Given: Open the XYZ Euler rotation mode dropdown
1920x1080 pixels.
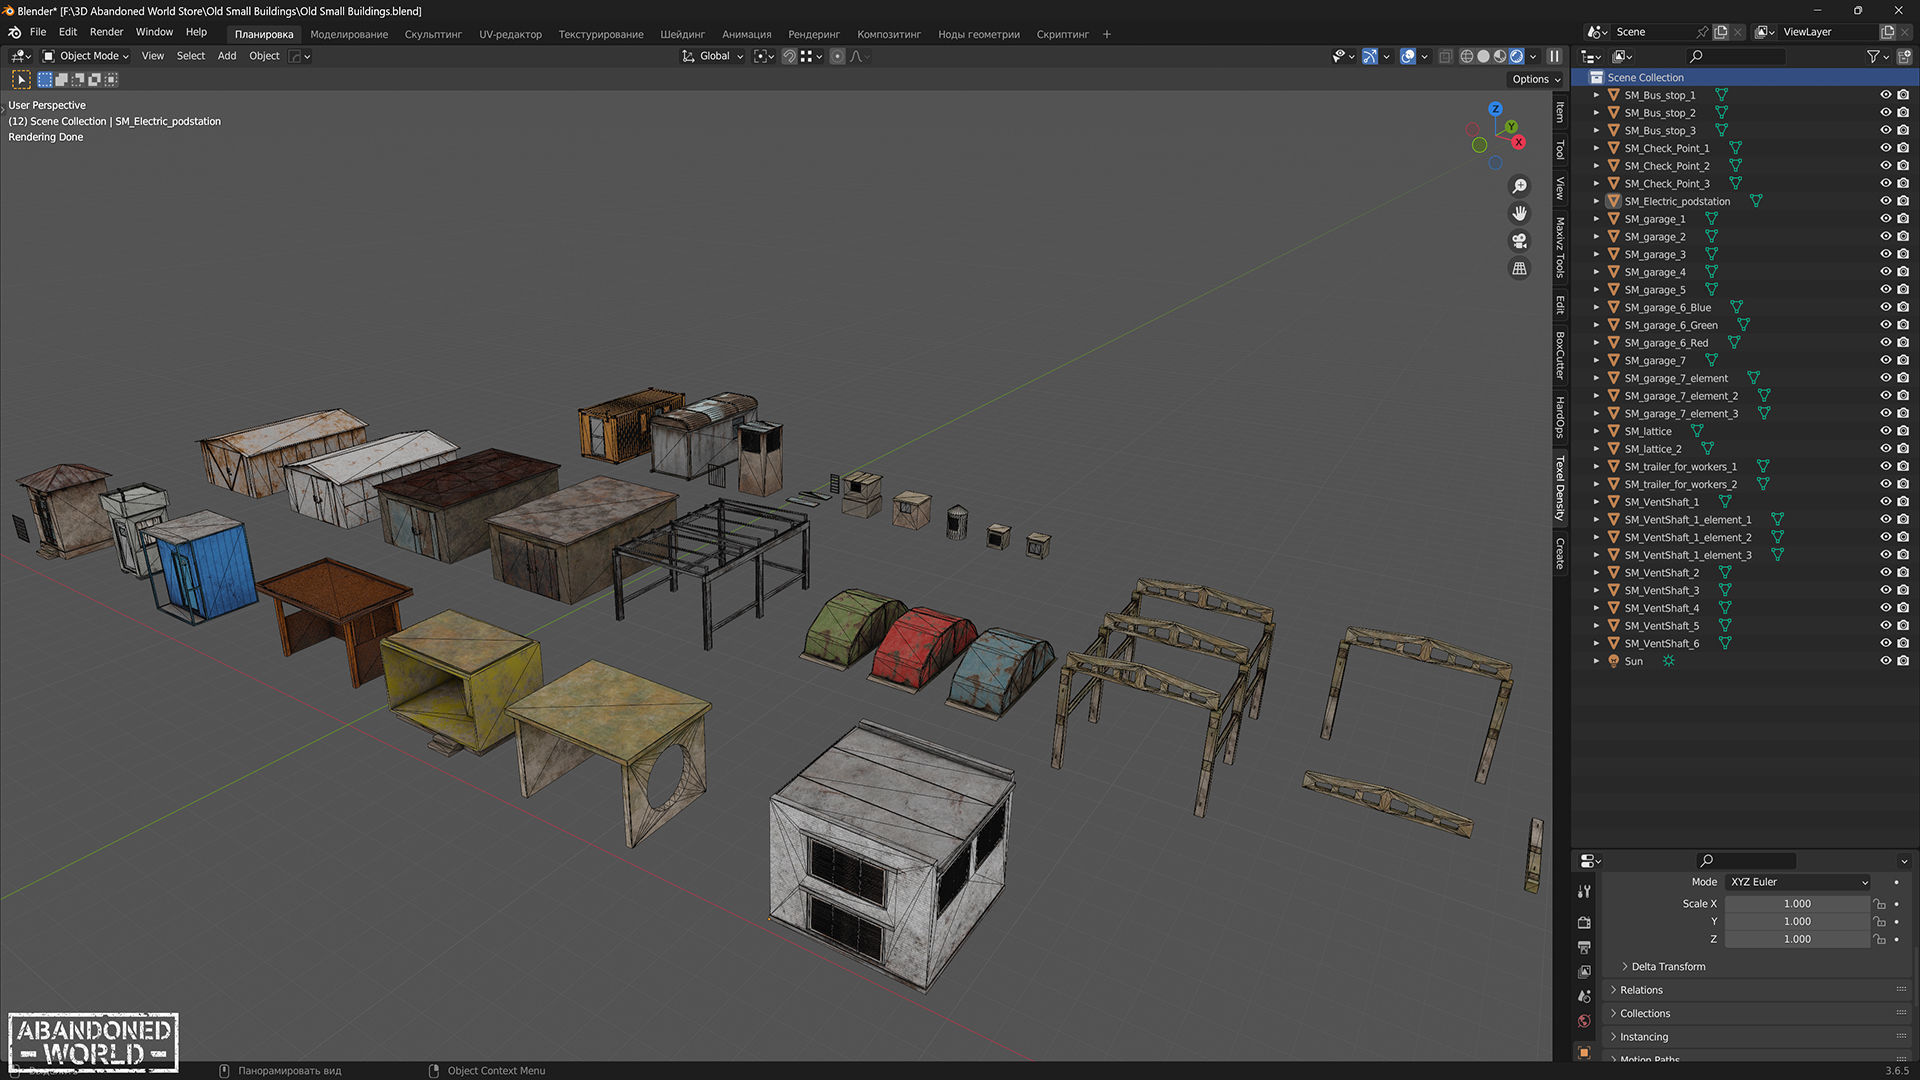Looking at the screenshot, I should coord(1798,882).
